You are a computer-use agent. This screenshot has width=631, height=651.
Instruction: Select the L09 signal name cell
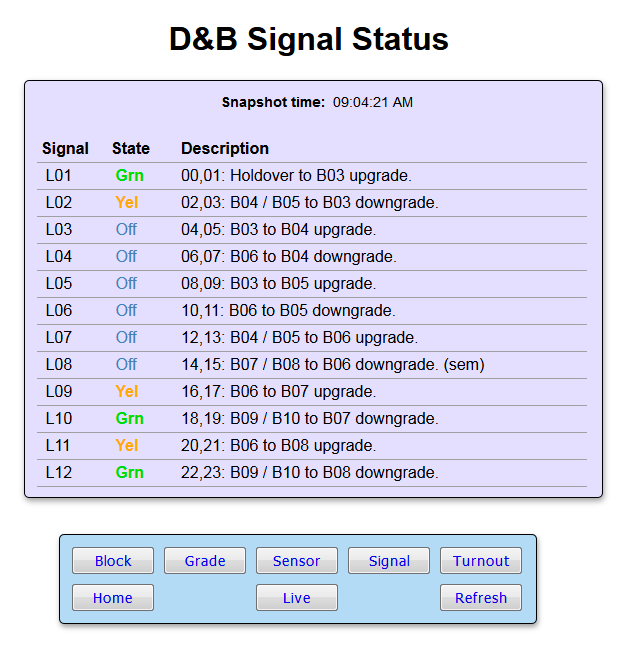(x=59, y=392)
